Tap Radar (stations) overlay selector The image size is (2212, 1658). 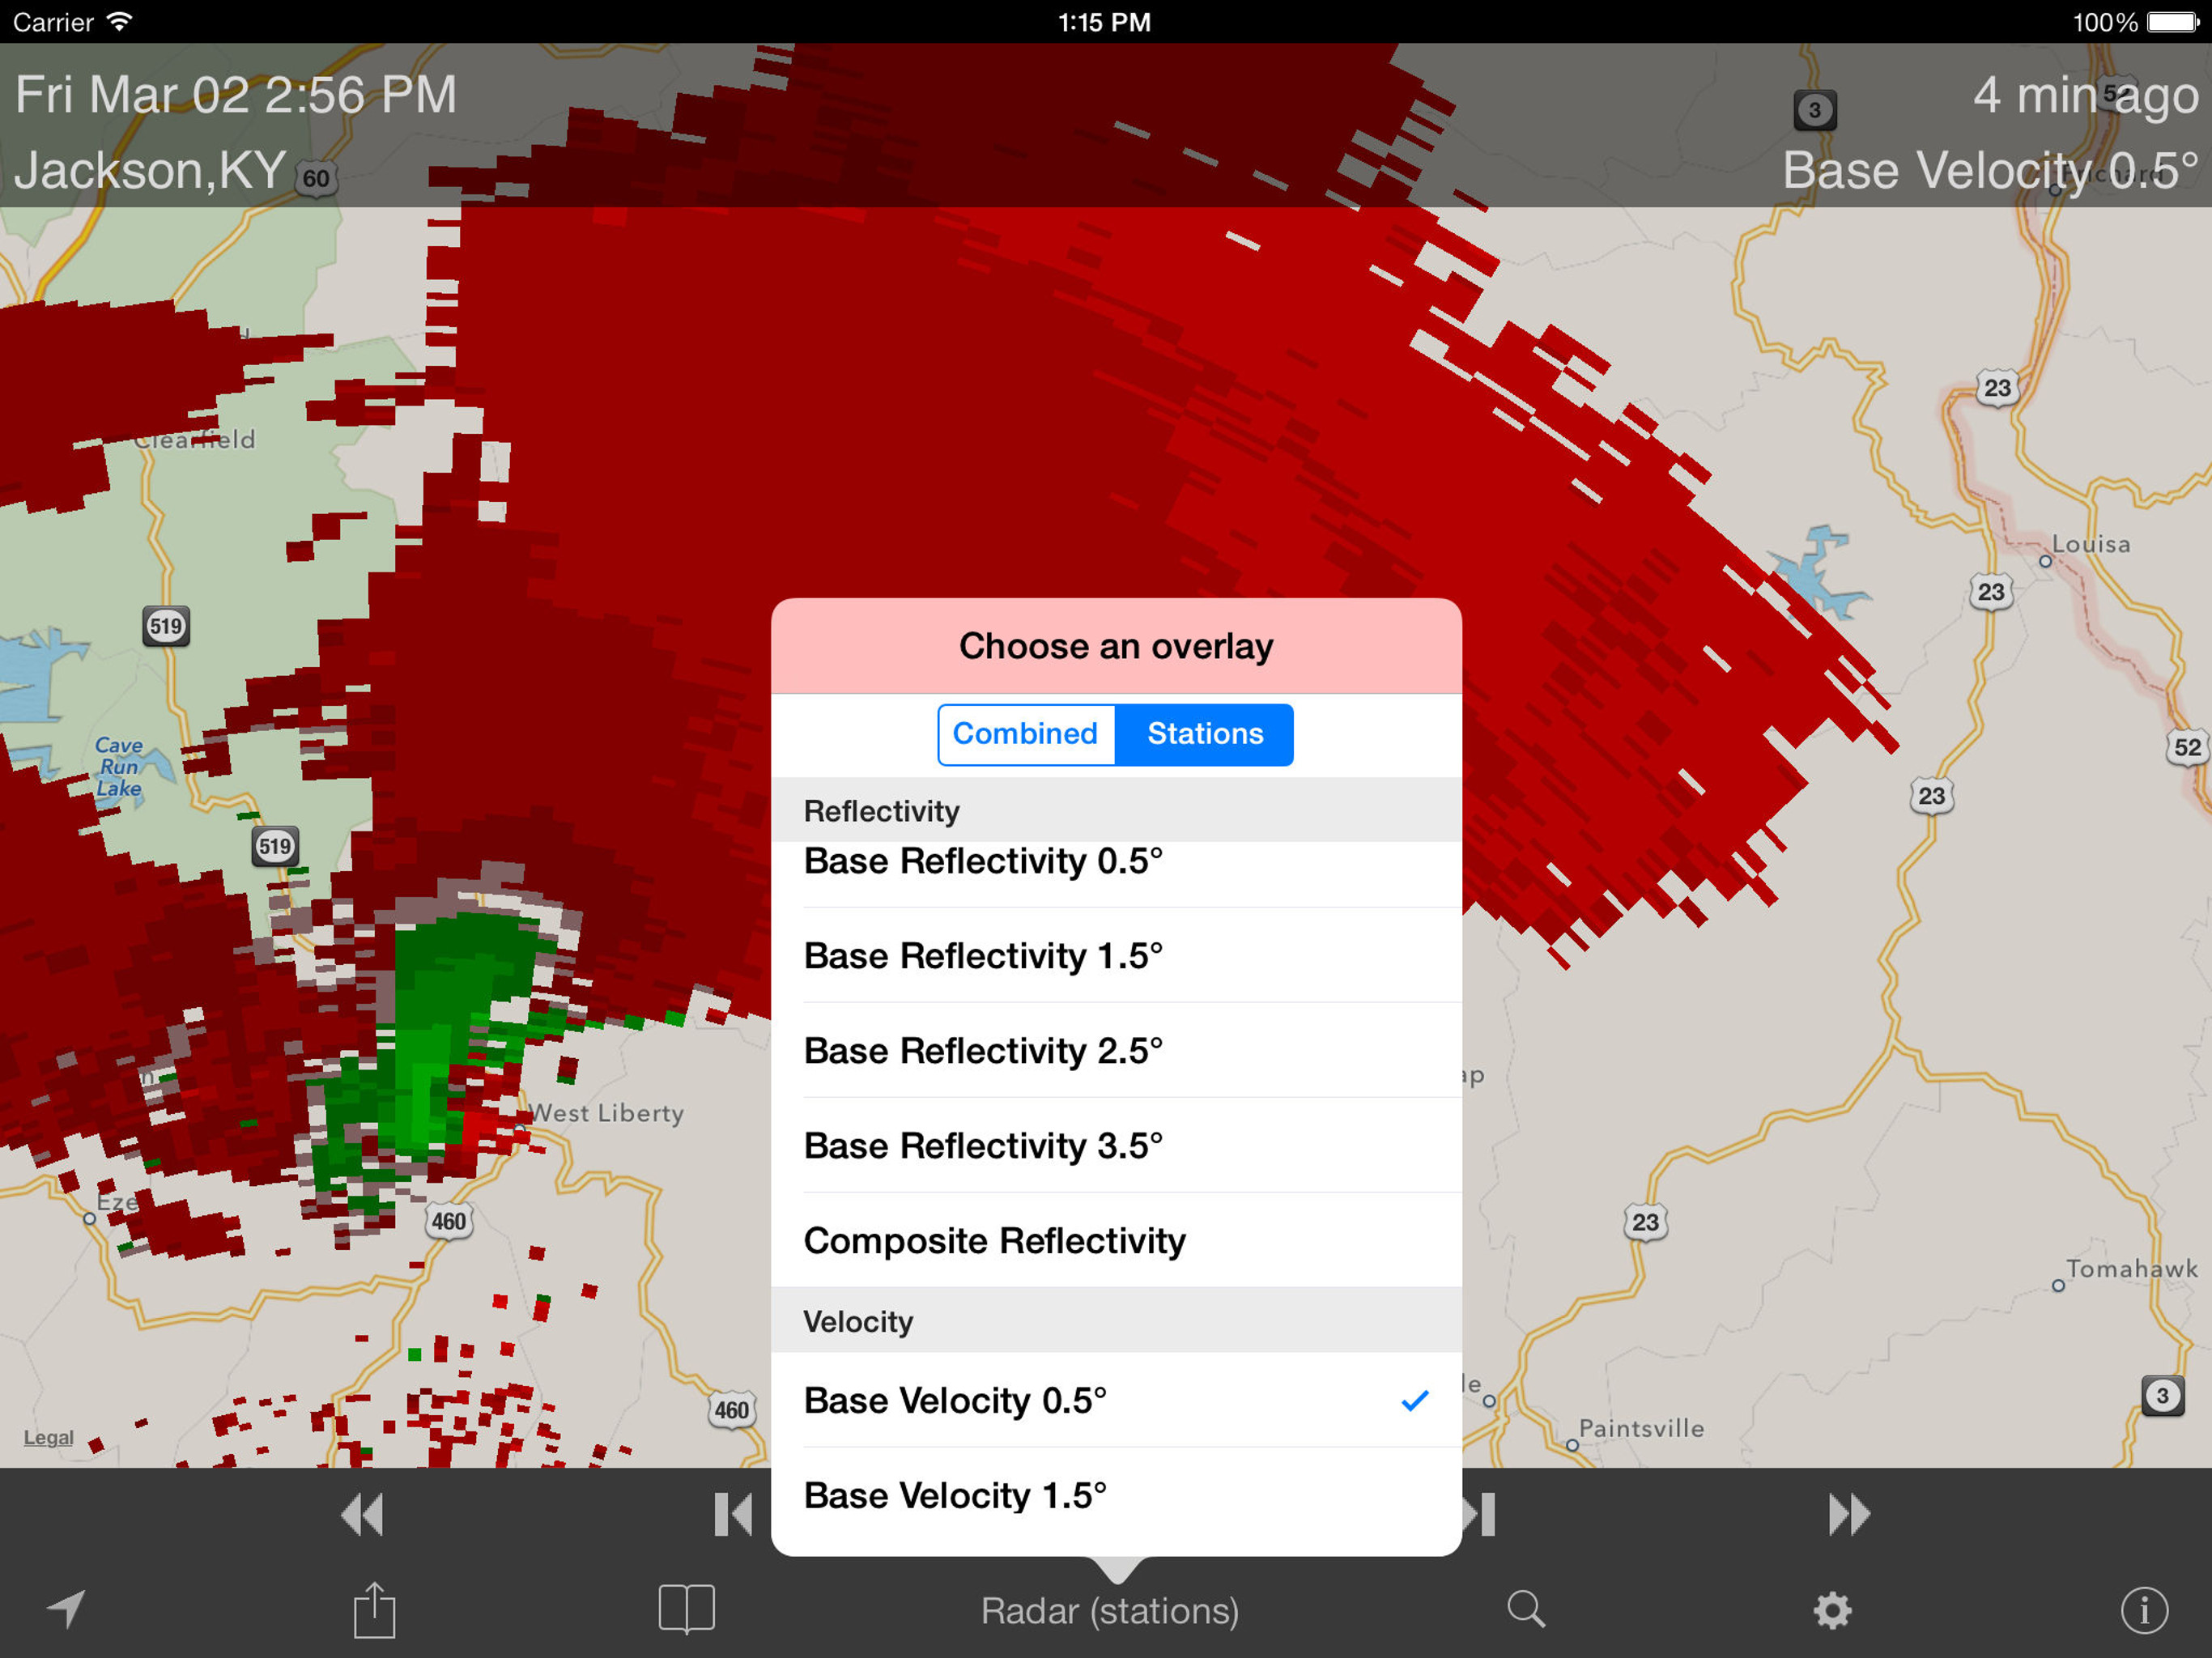pyautogui.click(x=1109, y=1610)
